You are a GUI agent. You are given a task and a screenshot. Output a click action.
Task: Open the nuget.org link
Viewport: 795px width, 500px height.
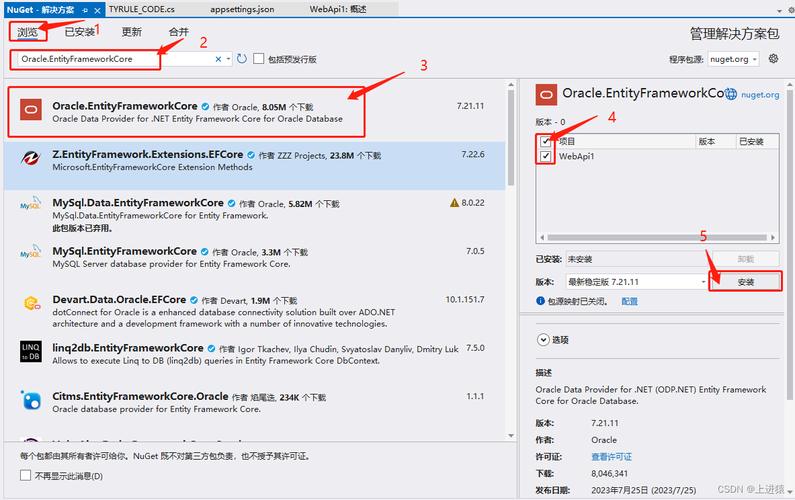[760, 94]
